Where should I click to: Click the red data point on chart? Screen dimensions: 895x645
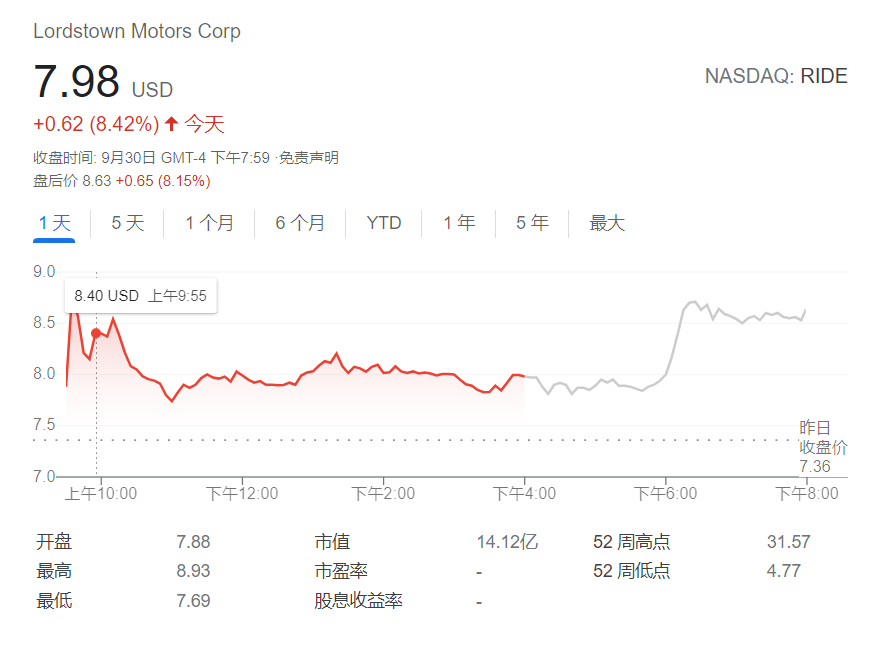(x=96, y=333)
